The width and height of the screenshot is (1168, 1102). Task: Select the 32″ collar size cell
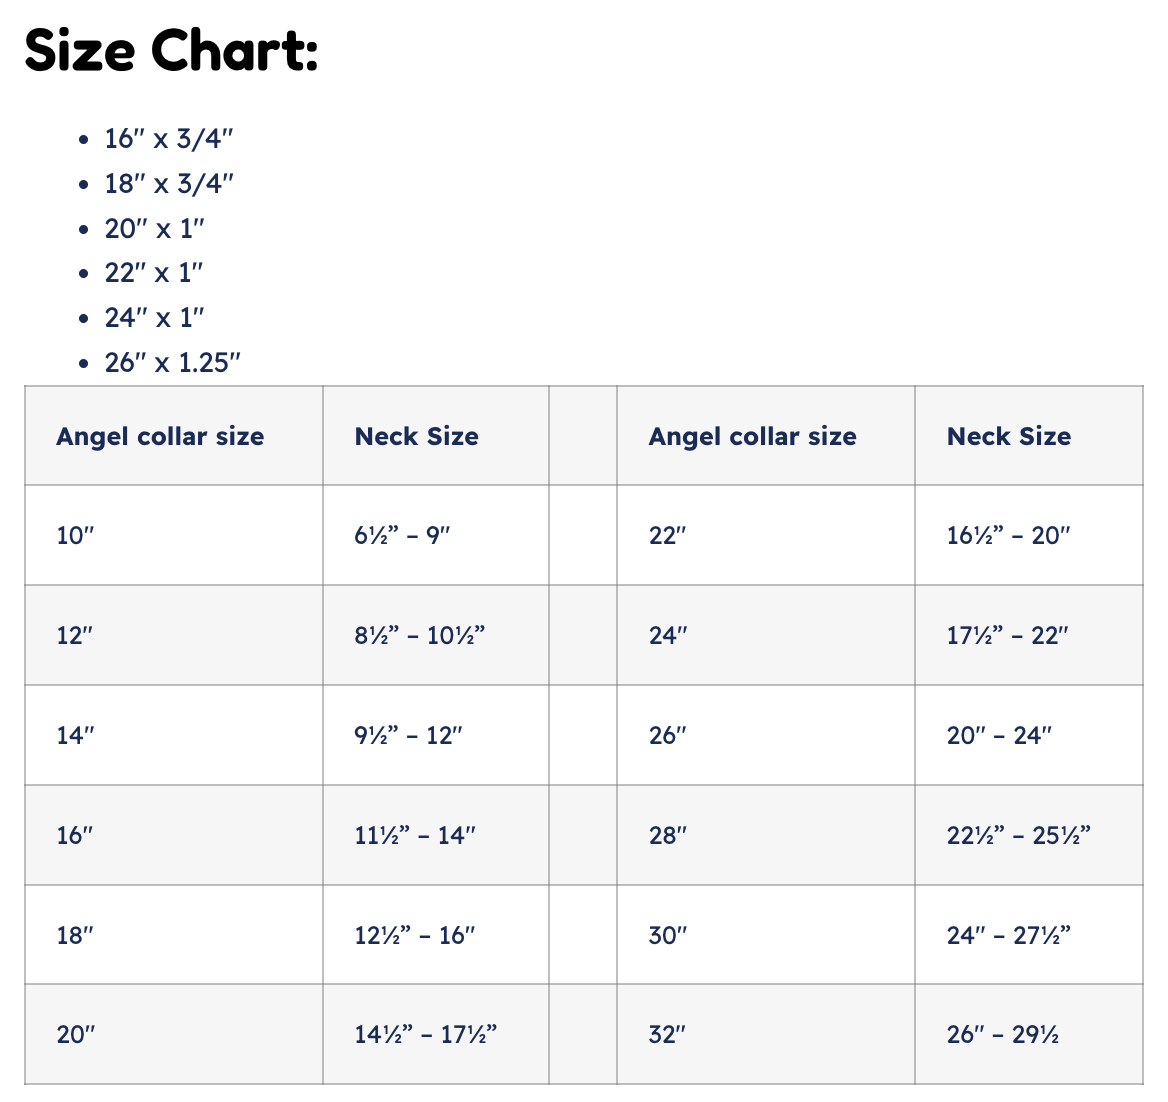pyautogui.click(x=766, y=1034)
